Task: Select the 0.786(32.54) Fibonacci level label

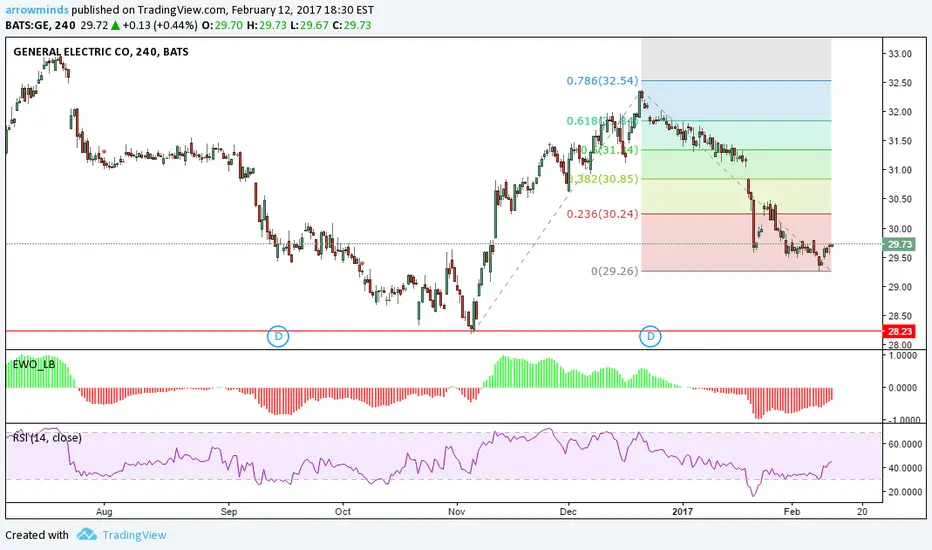Action: (x=602, y=81)
